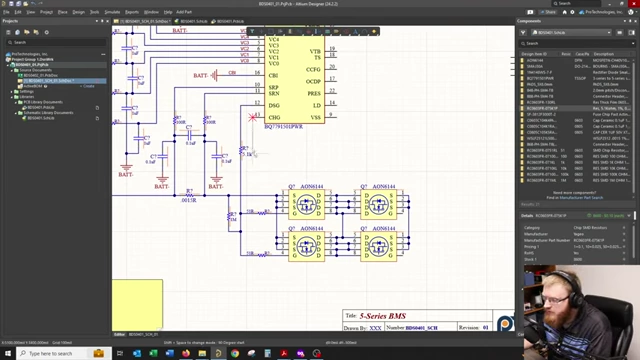This screenshot has width=640, height=360.
Task: Collapse the Libraries folder in Projects
Action: tap(12, 97)
